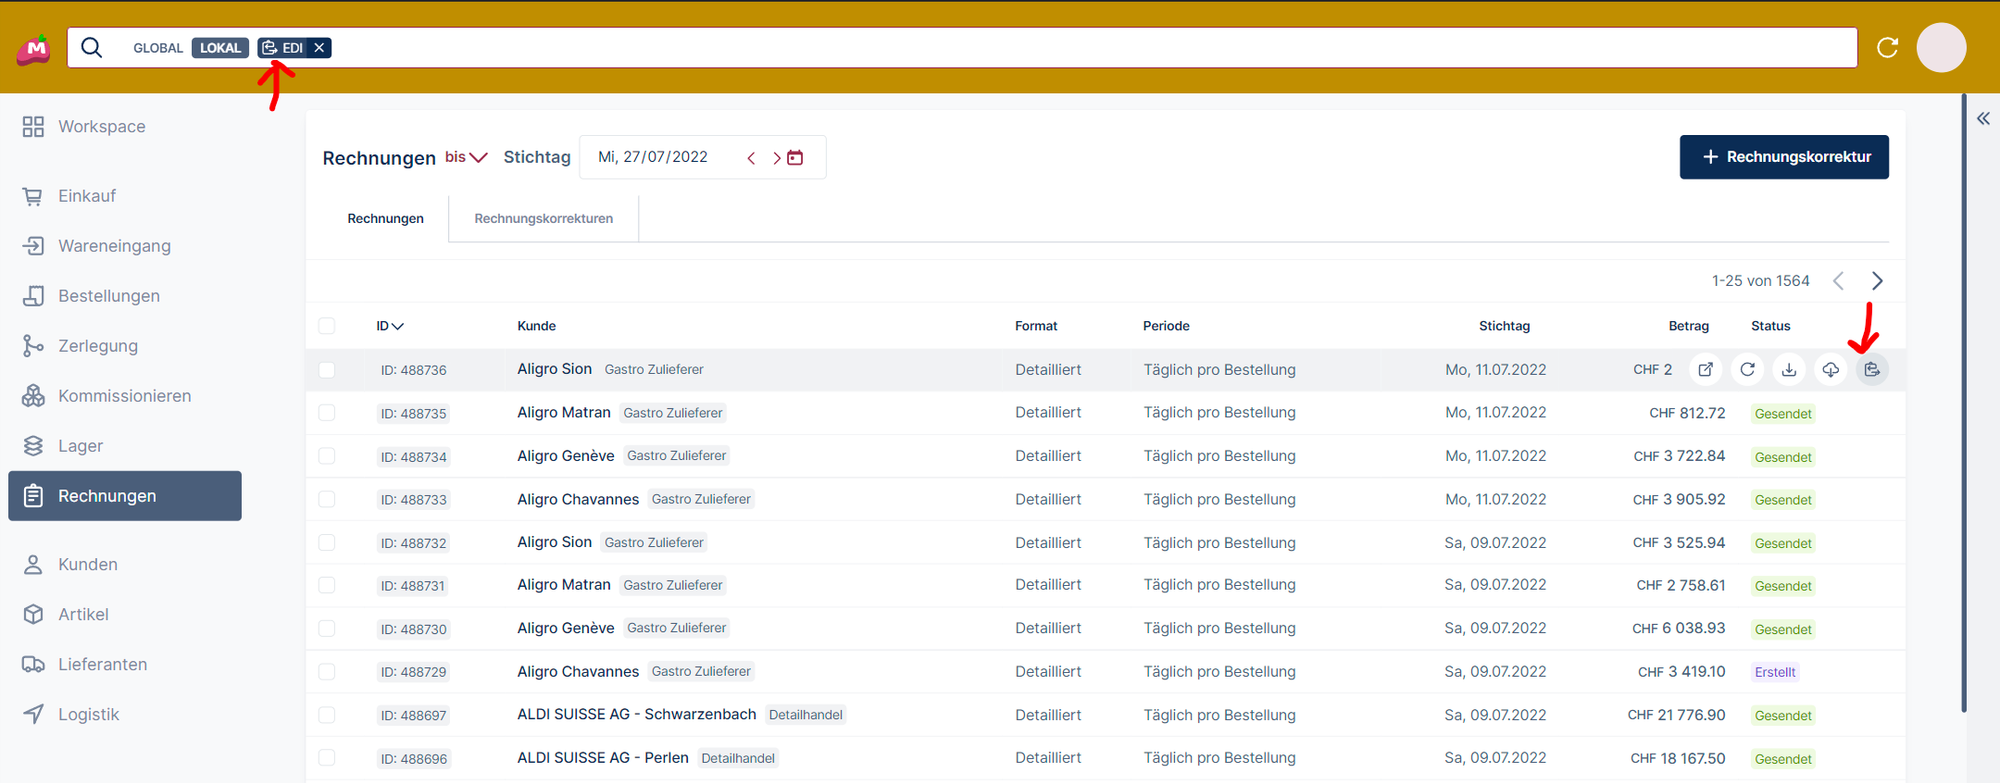Open the calendar date picker icon
This screenshot has height=783, width=2000.
coord(795,158)
